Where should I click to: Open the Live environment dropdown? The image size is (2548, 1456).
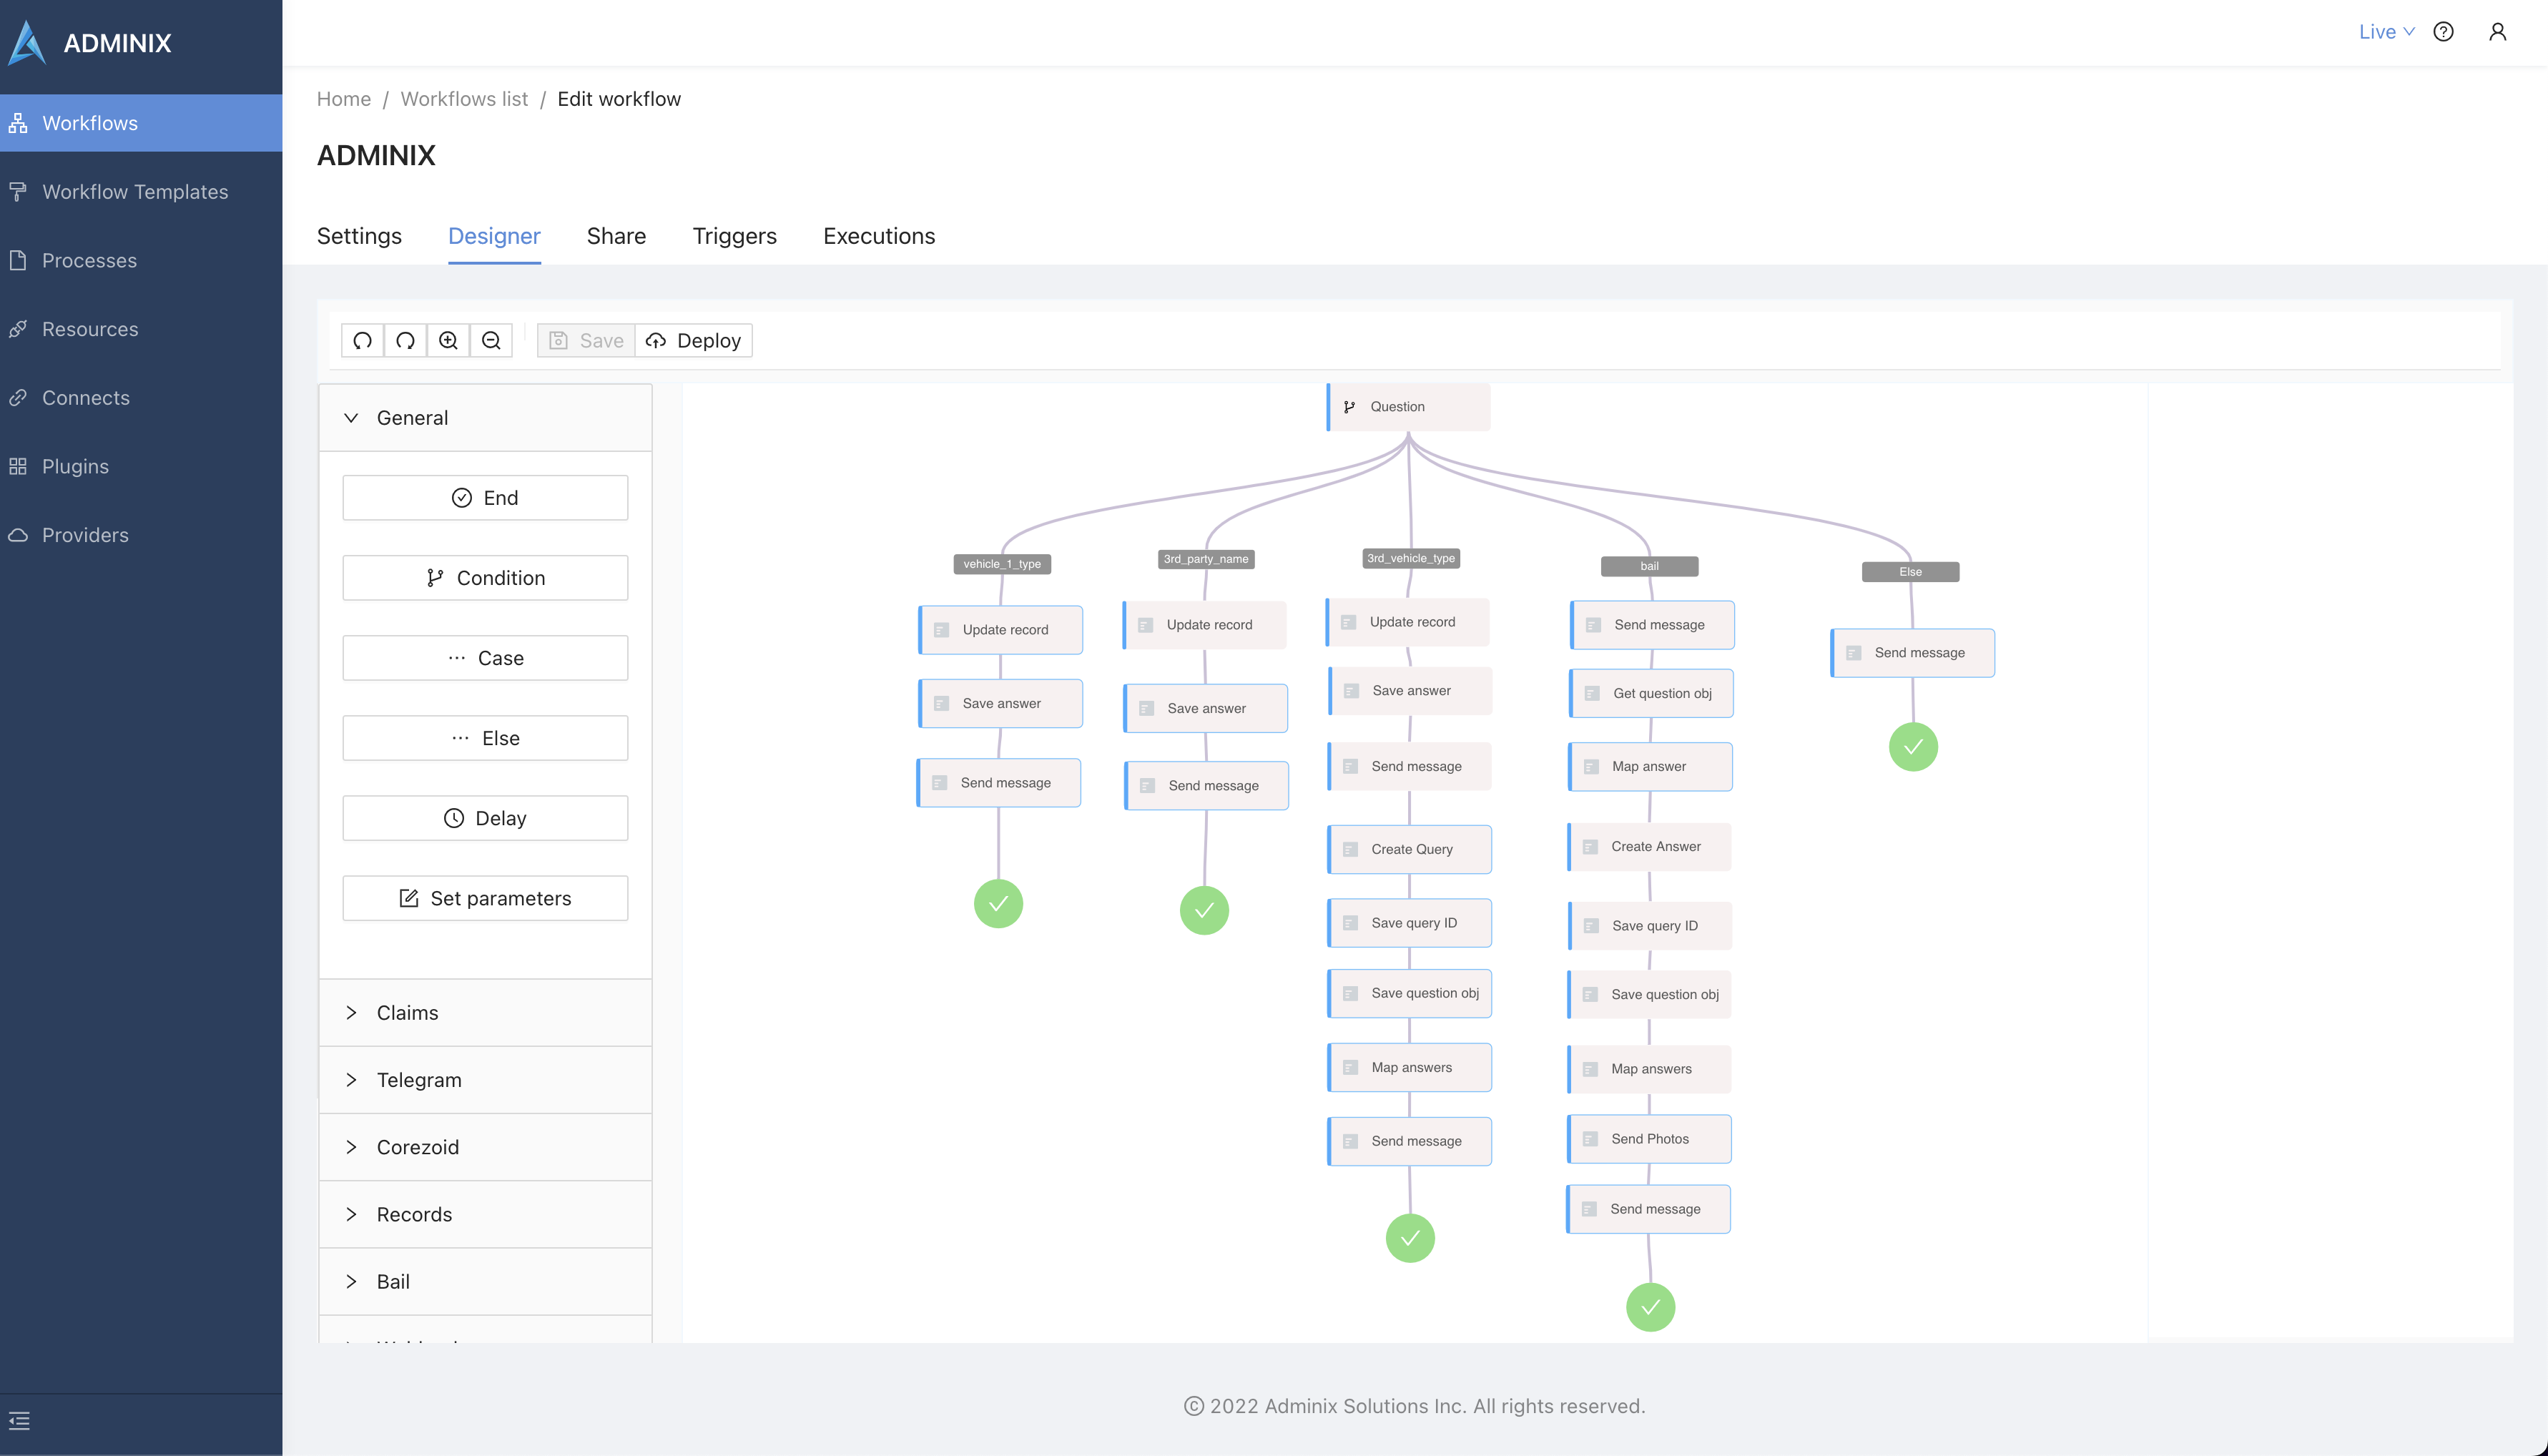pos(2385,32)
